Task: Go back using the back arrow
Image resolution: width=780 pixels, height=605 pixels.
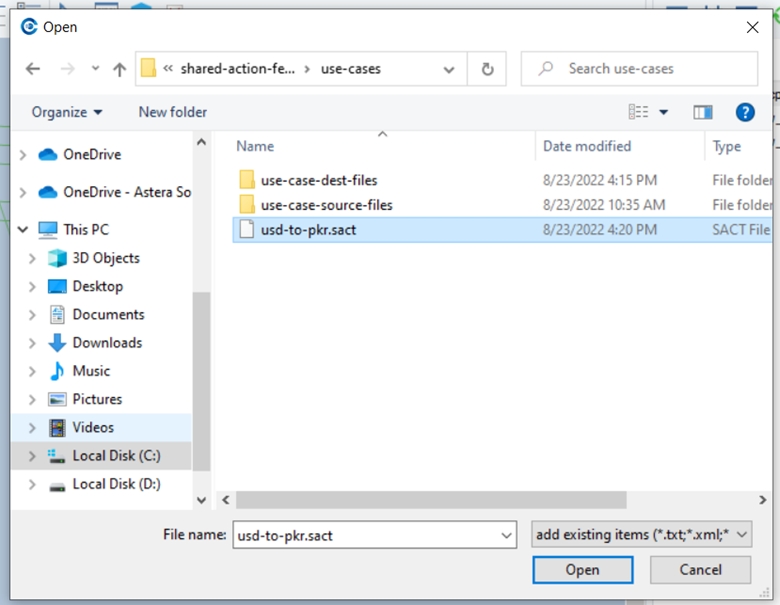Action: (x=33, y=69)
